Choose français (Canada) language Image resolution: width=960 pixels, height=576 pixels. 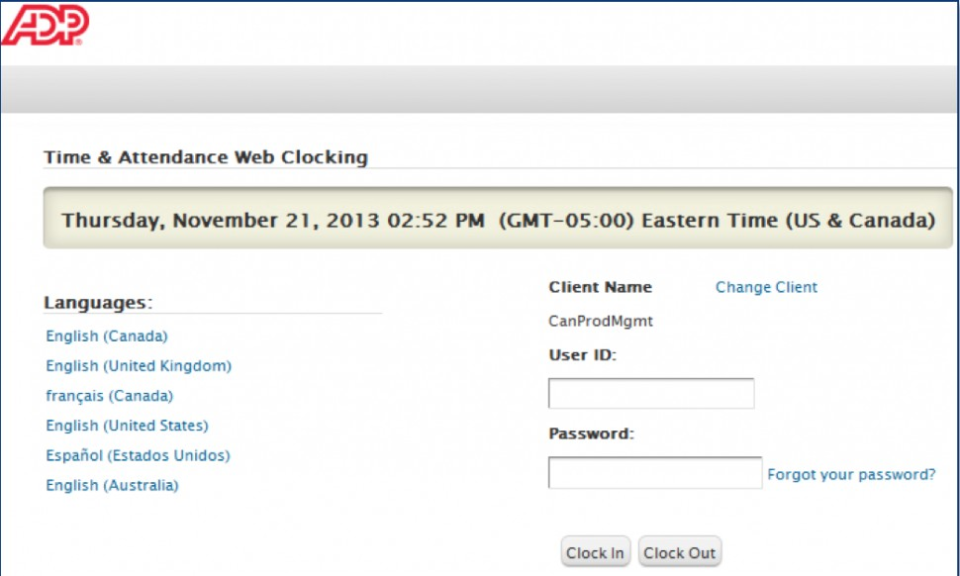click(109, 396)
